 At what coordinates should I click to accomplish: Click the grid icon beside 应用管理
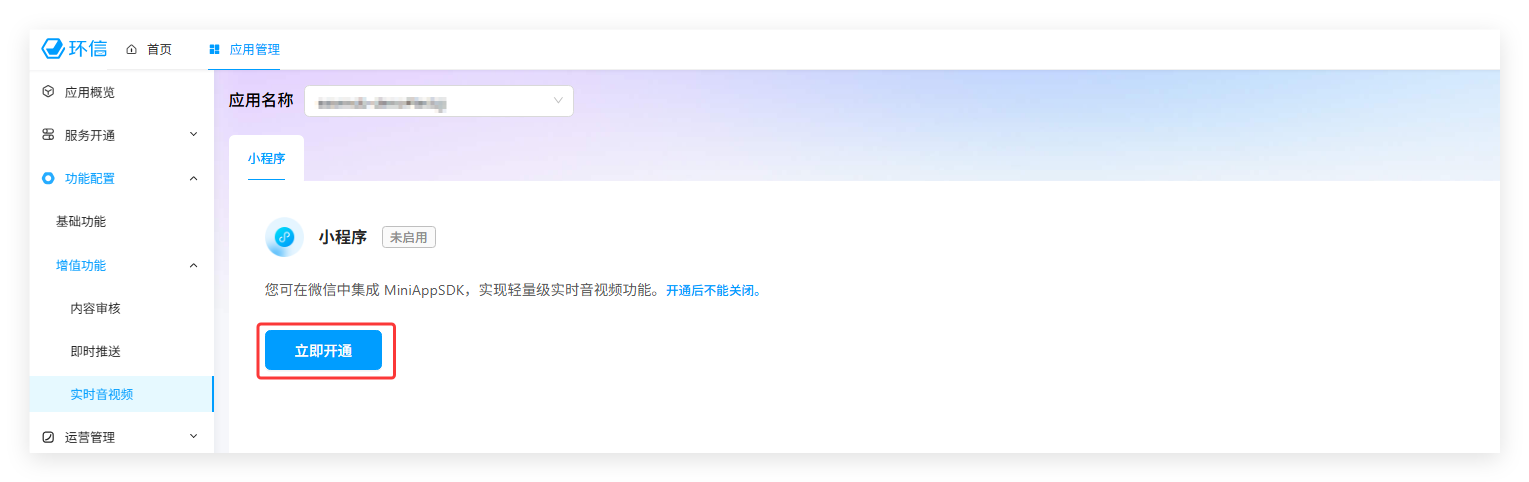click(215, 49)
